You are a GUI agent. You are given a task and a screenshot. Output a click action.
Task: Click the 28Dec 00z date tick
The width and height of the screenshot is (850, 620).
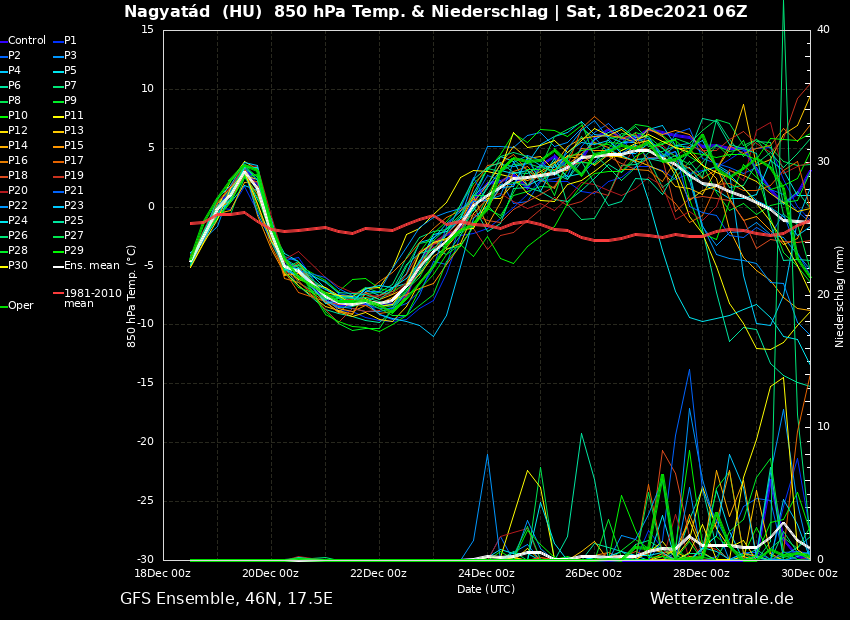pos(701,574)
